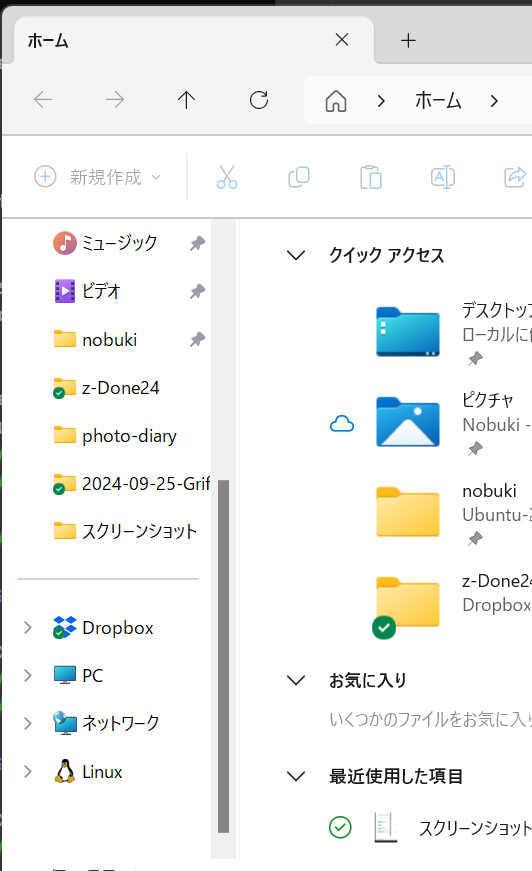Screen dimensions: 532x871
Task: Open the new tab plus button
Action: (408, 41)
